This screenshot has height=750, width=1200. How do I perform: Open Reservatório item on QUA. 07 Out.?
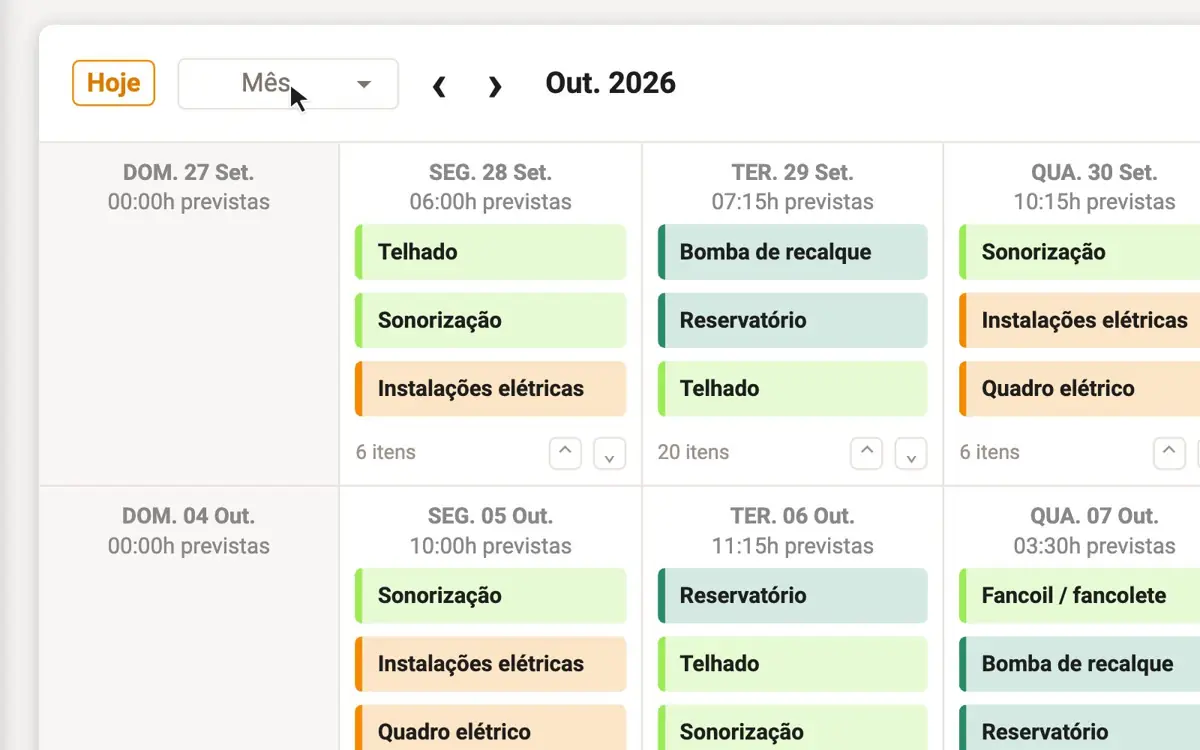(x=1079, y=728)
